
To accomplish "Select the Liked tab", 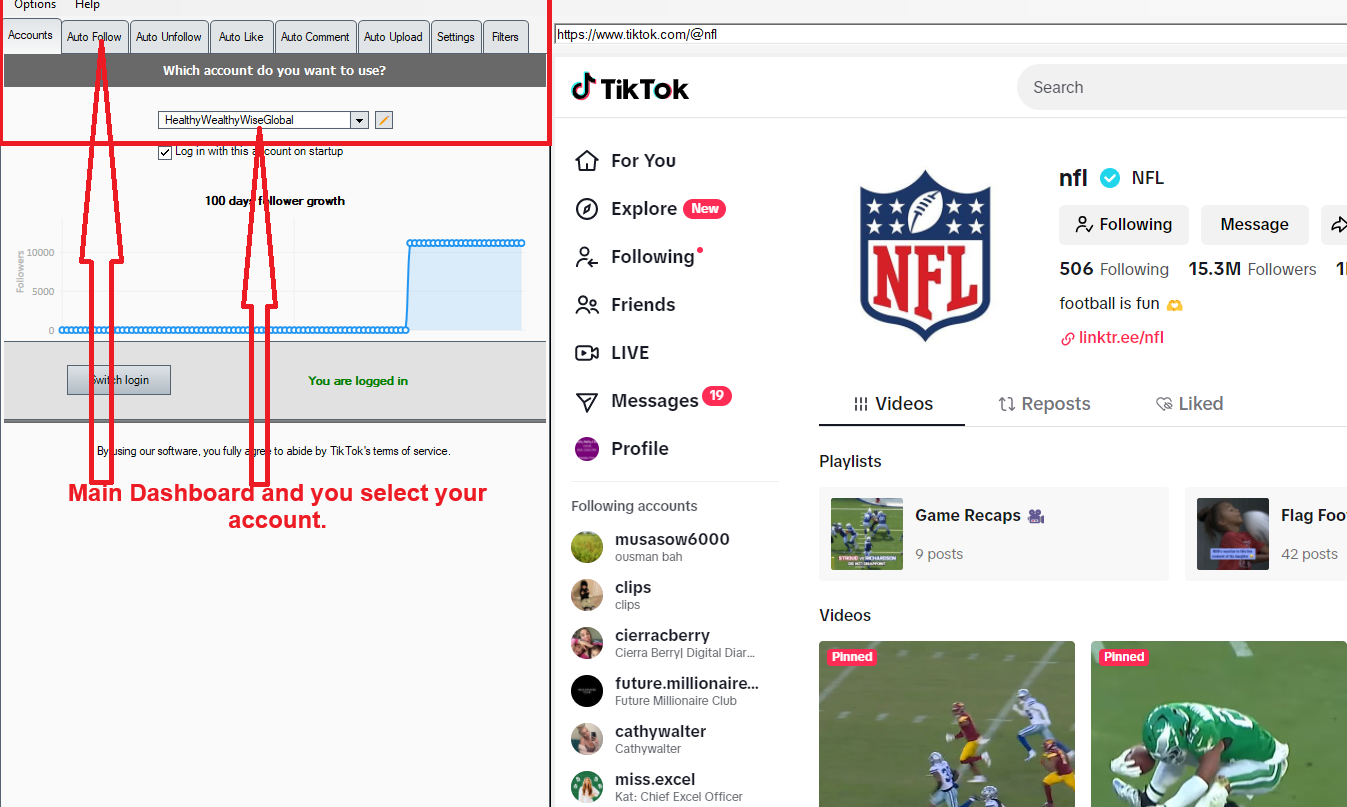I will [x=1189, y=404].
